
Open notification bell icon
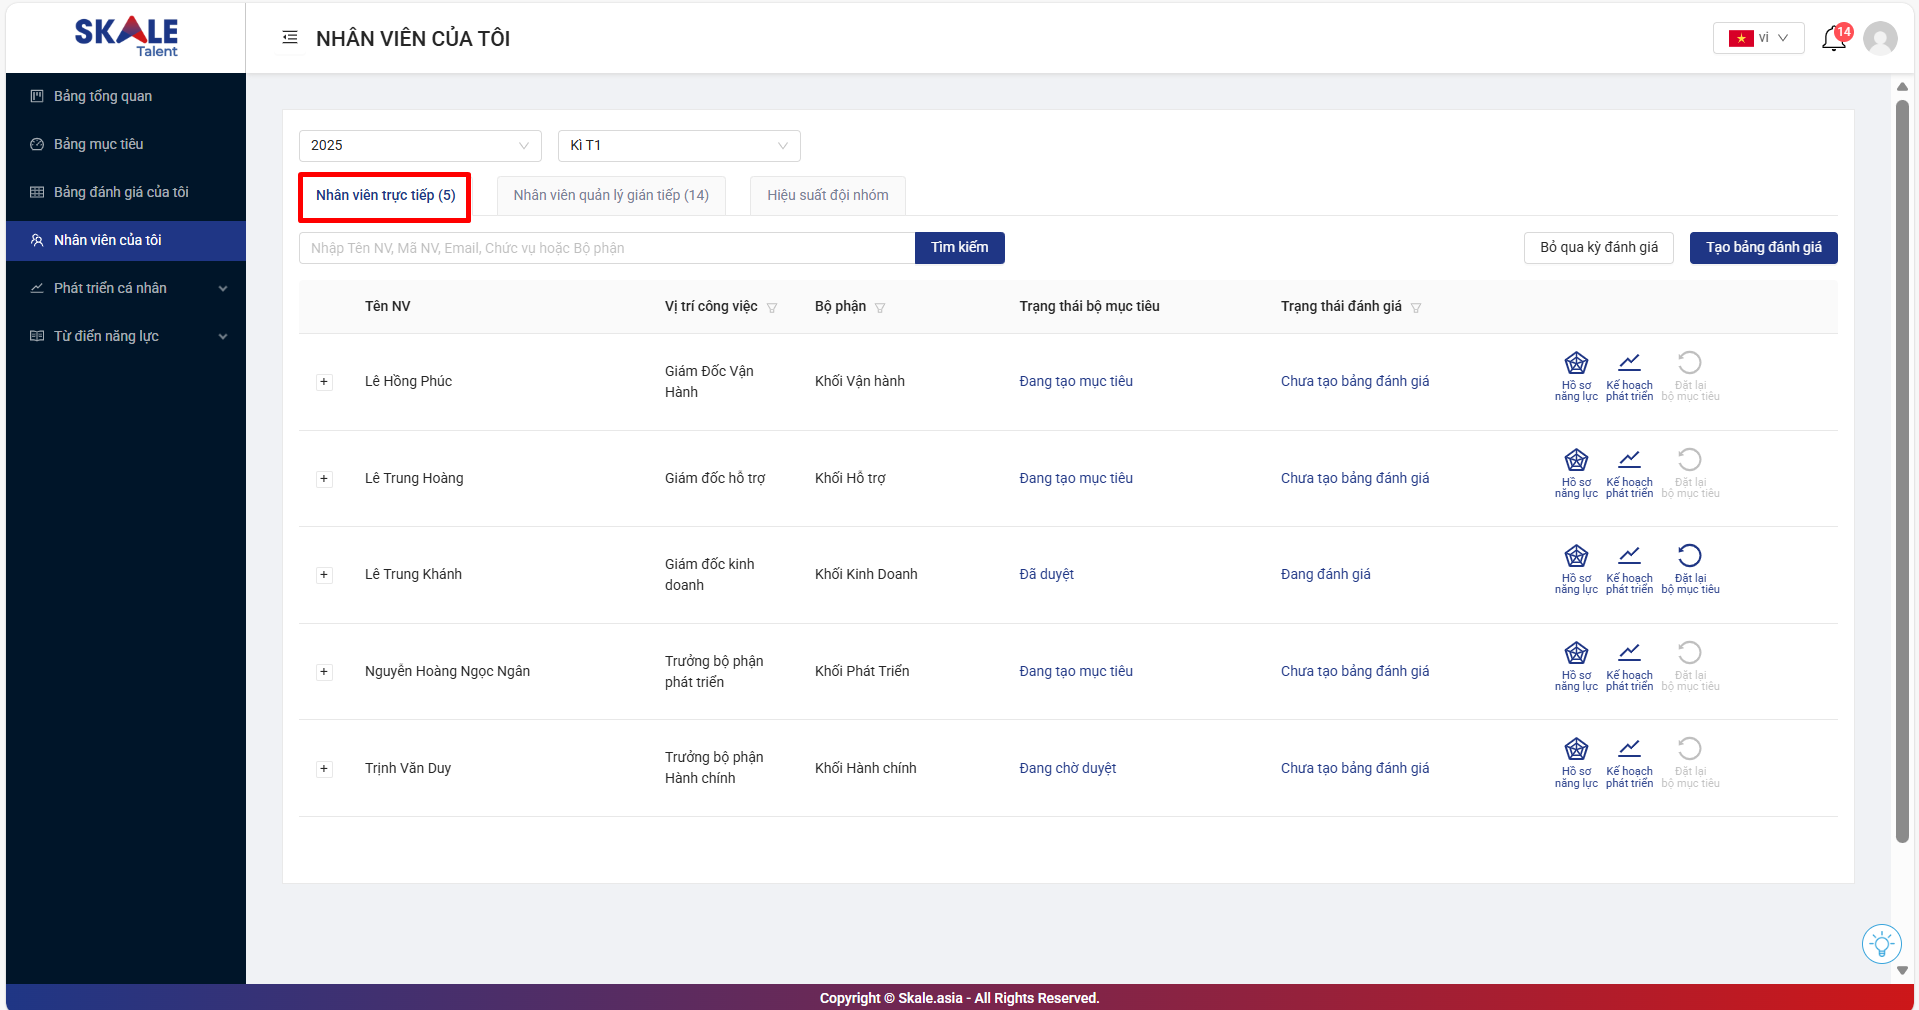pyautogui.click(x=1834, y=39)
